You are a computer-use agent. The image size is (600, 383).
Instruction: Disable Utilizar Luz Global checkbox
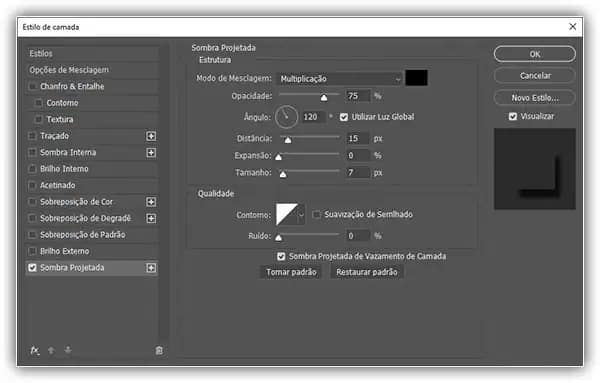point(344,117)
